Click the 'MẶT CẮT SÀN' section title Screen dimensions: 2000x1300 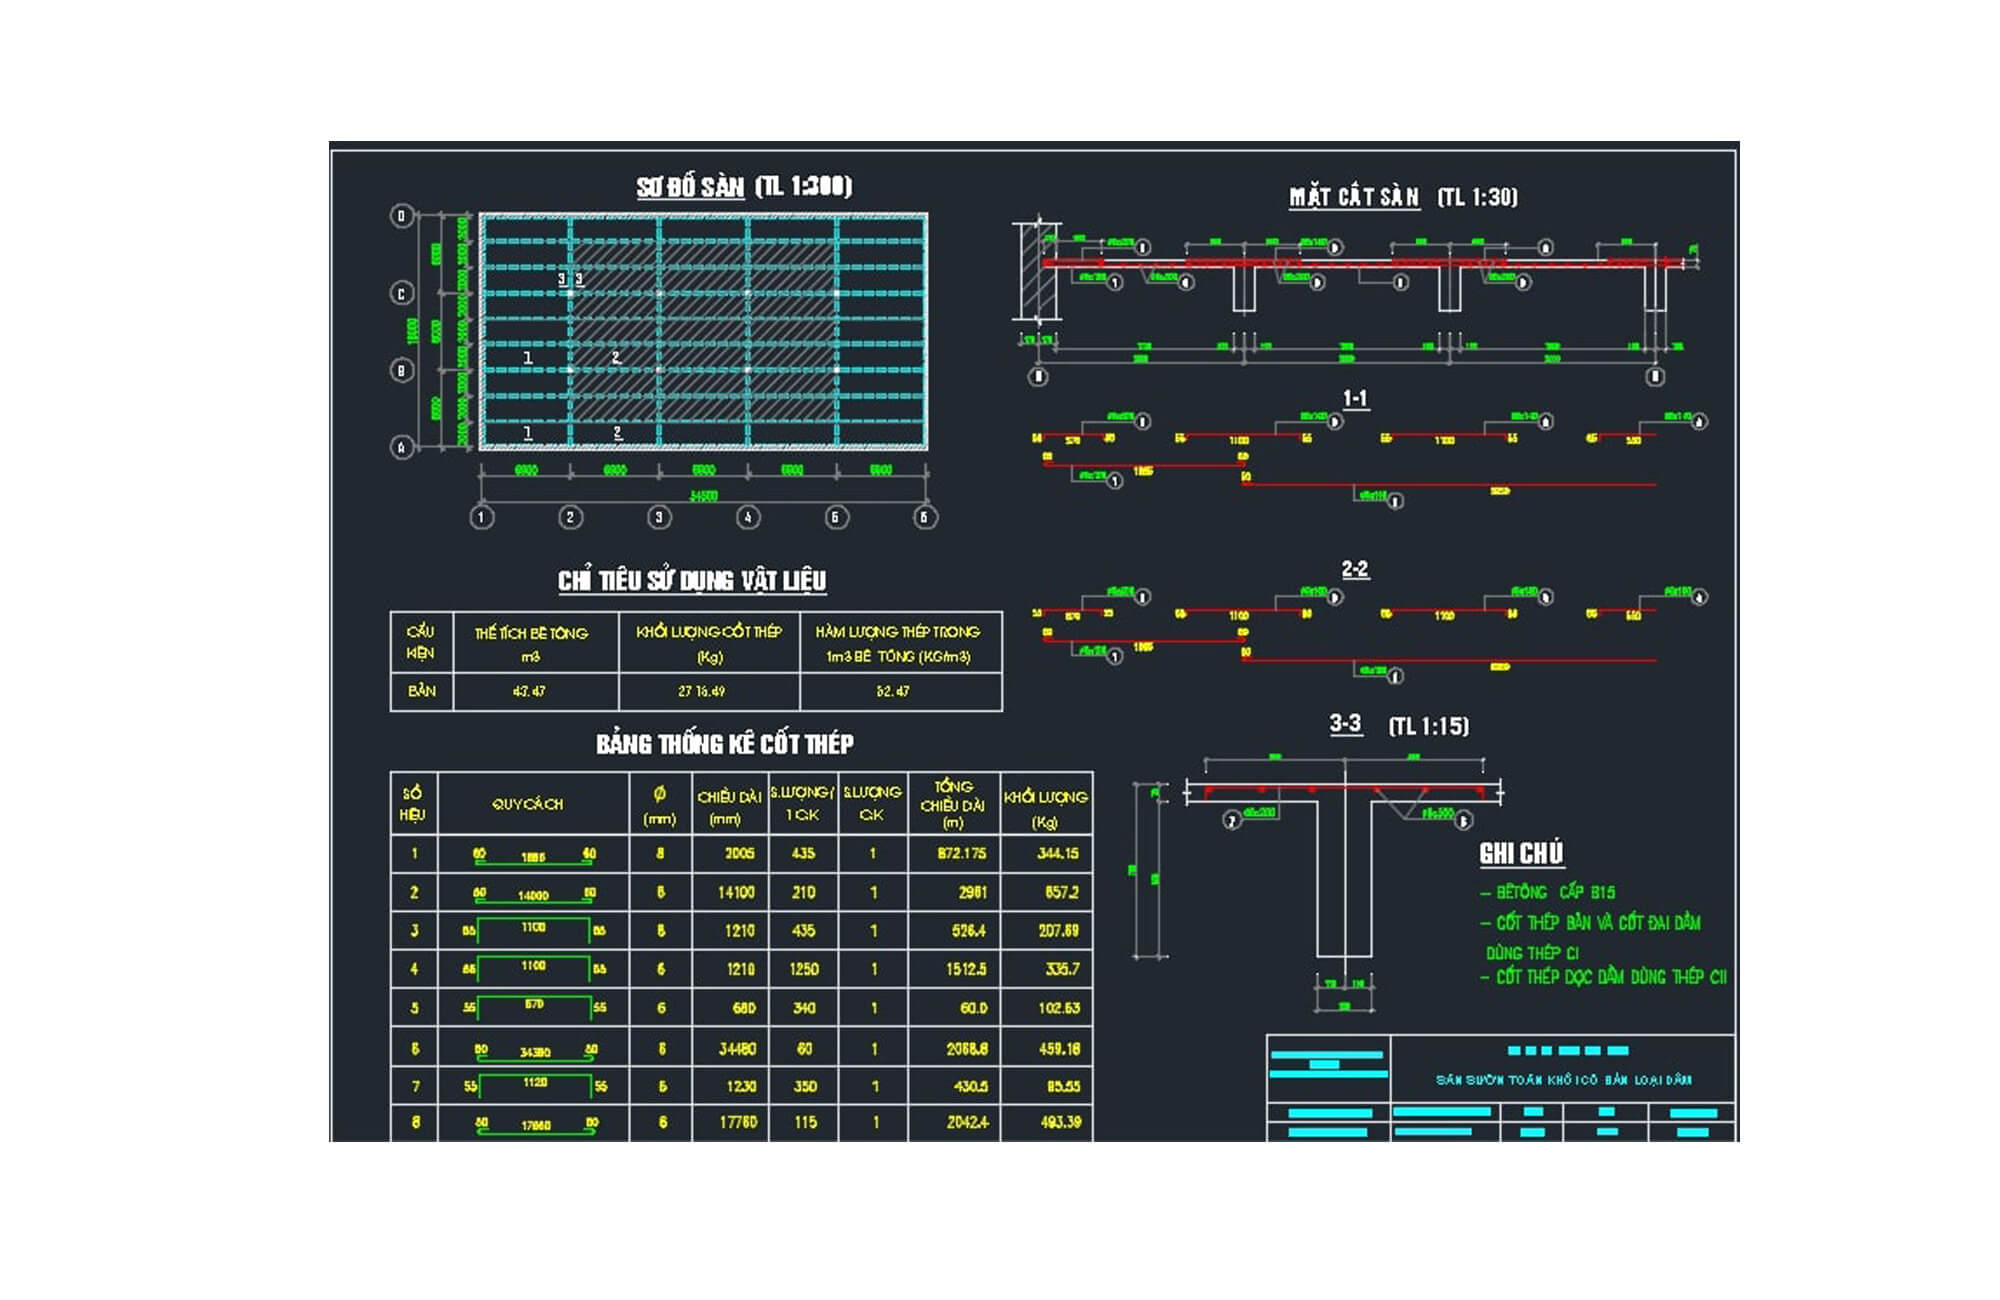point(1354,197)
